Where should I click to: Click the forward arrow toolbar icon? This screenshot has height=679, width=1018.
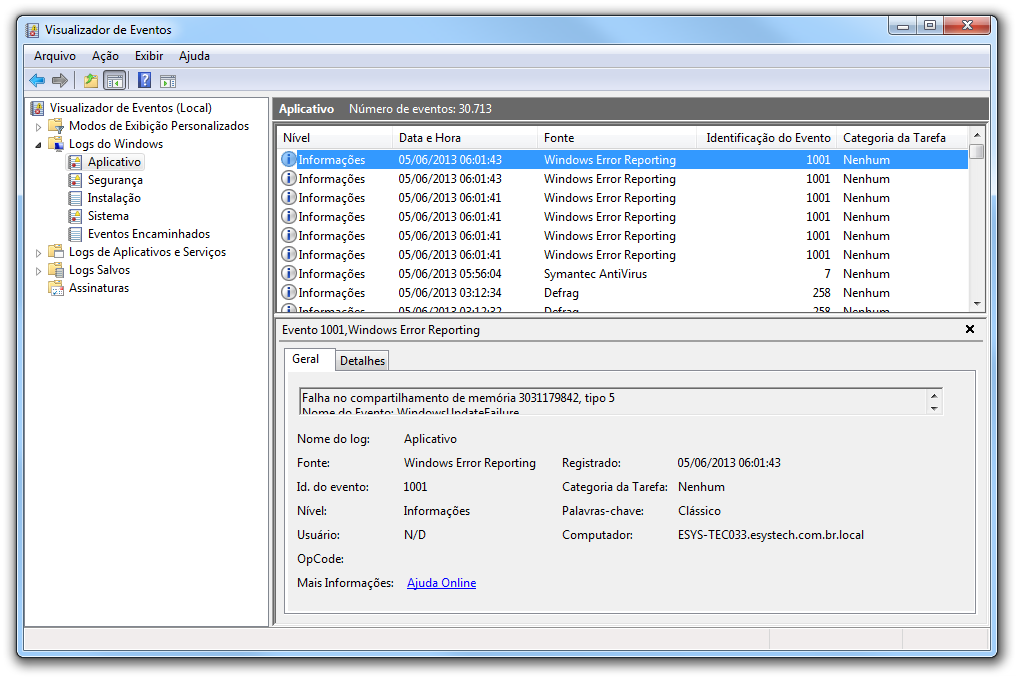click(60, 80)
